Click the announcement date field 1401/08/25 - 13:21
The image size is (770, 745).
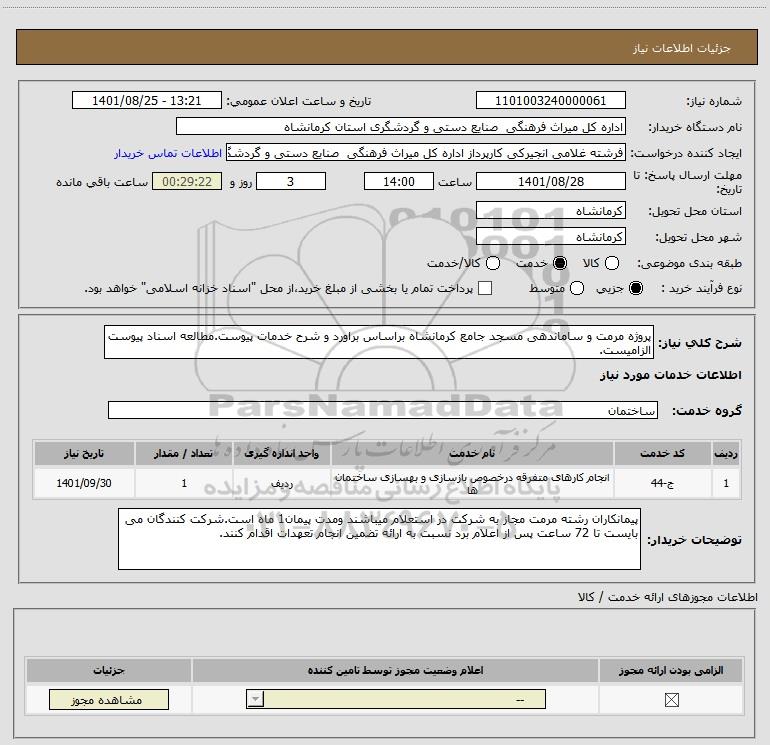point(147,100)
